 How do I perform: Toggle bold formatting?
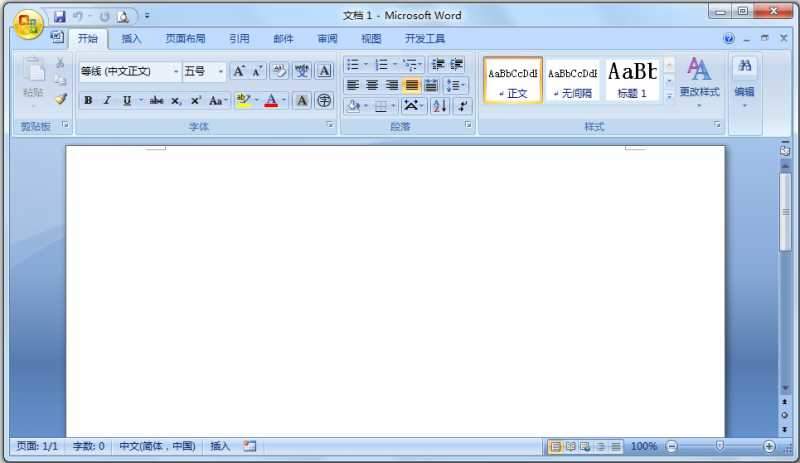[x=88, y=101]
